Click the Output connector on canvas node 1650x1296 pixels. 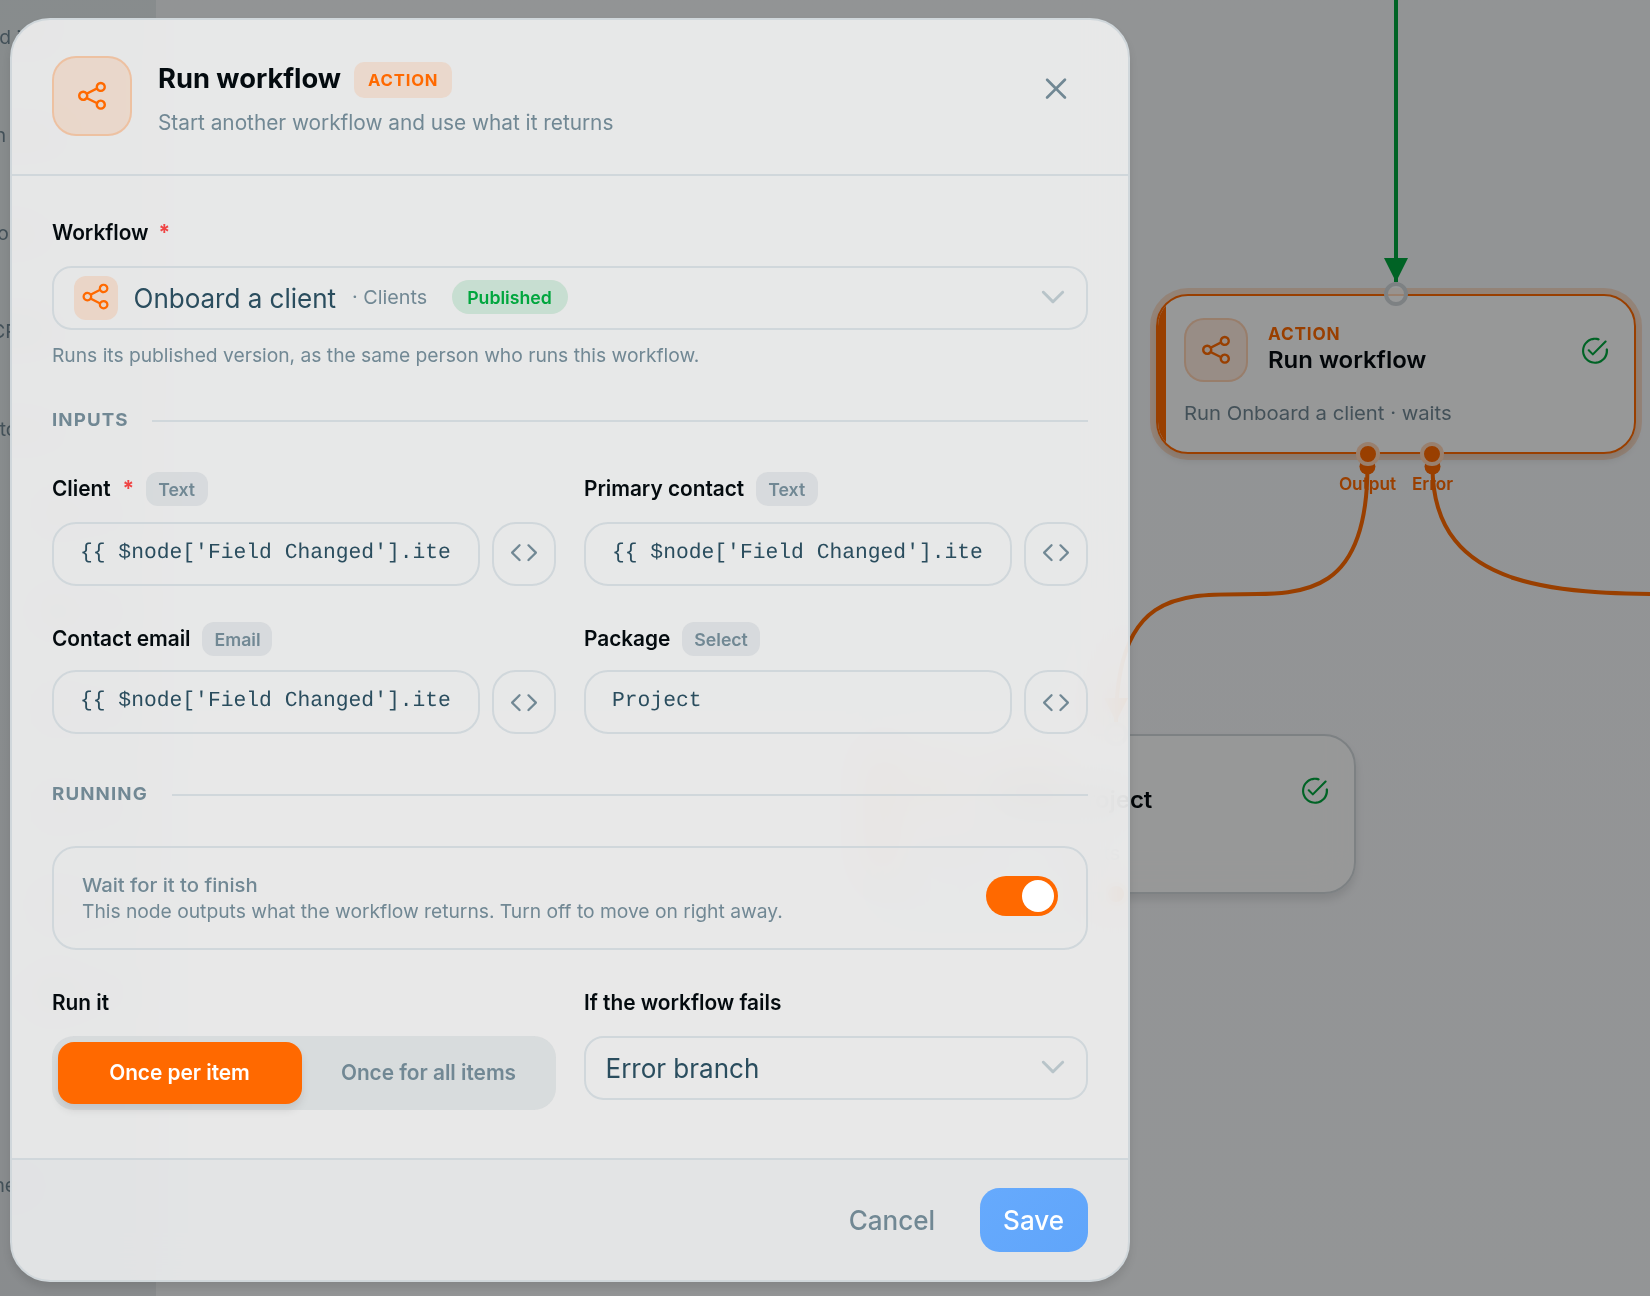coord(1367,455)
